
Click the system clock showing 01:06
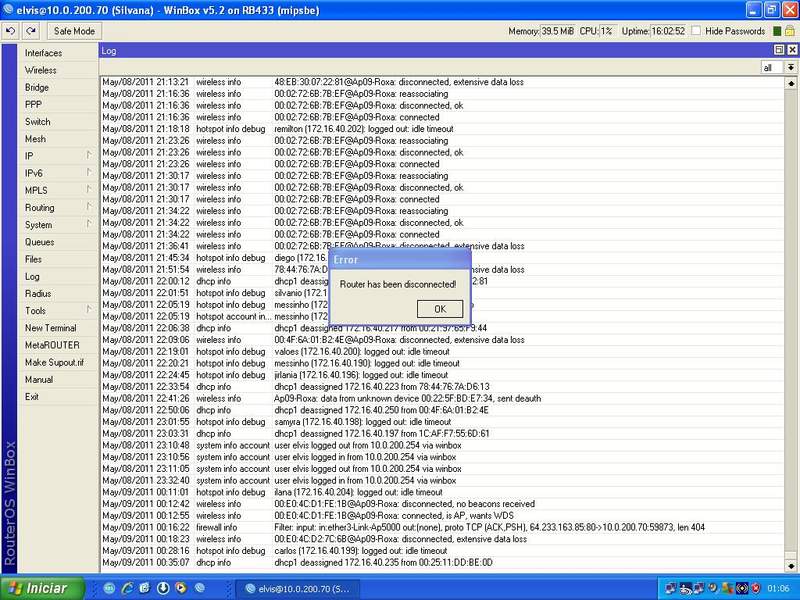tap(778, 589)
